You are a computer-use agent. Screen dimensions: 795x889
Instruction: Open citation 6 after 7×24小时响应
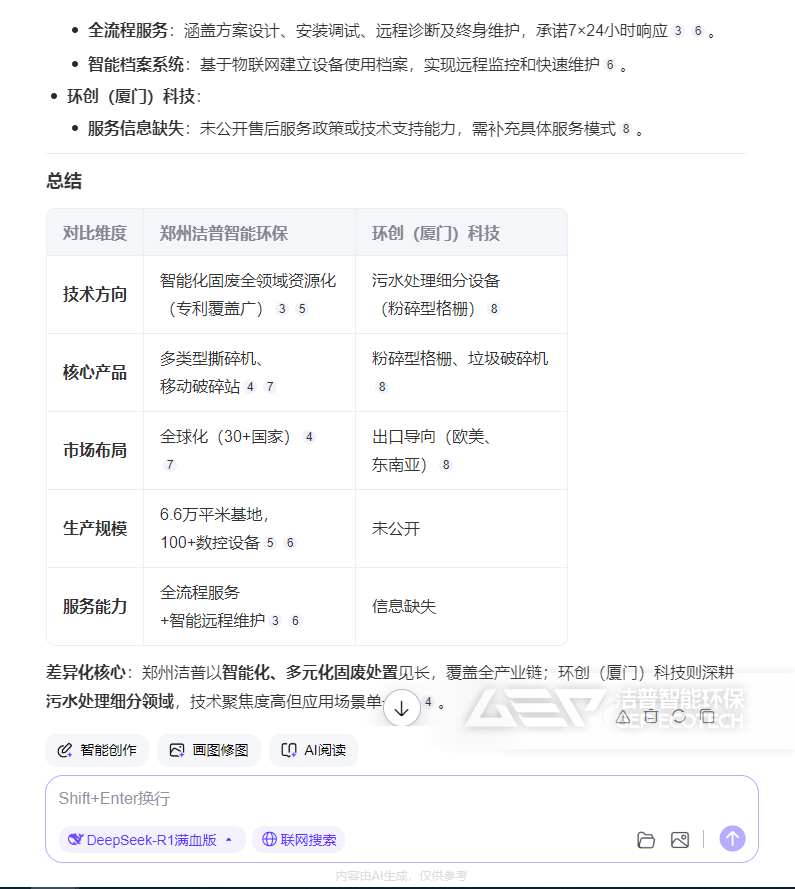pyautogui.click(x=698, y=31)
